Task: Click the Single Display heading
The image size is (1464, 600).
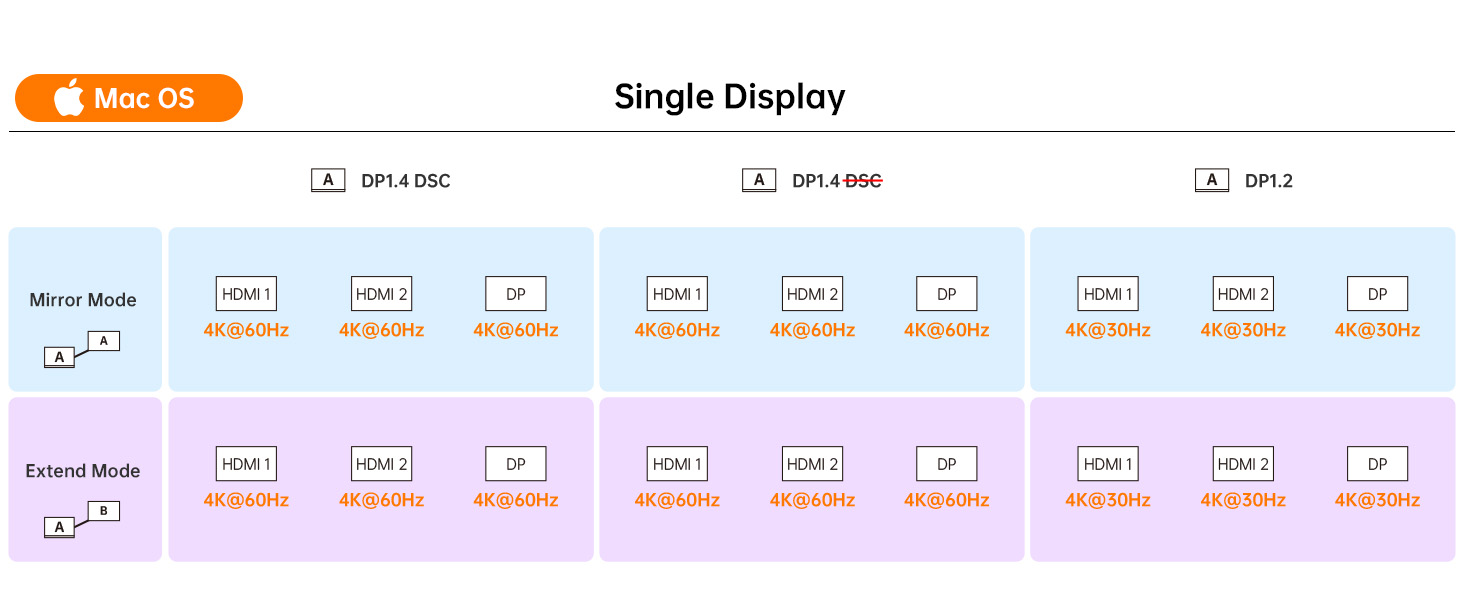Action: [730, 97]
